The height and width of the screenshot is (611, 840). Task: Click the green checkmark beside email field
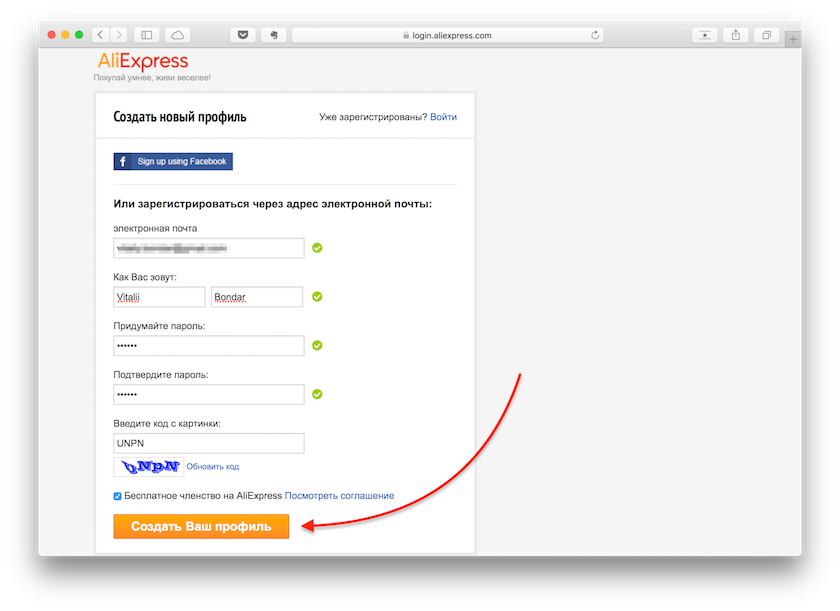(317, 248)
